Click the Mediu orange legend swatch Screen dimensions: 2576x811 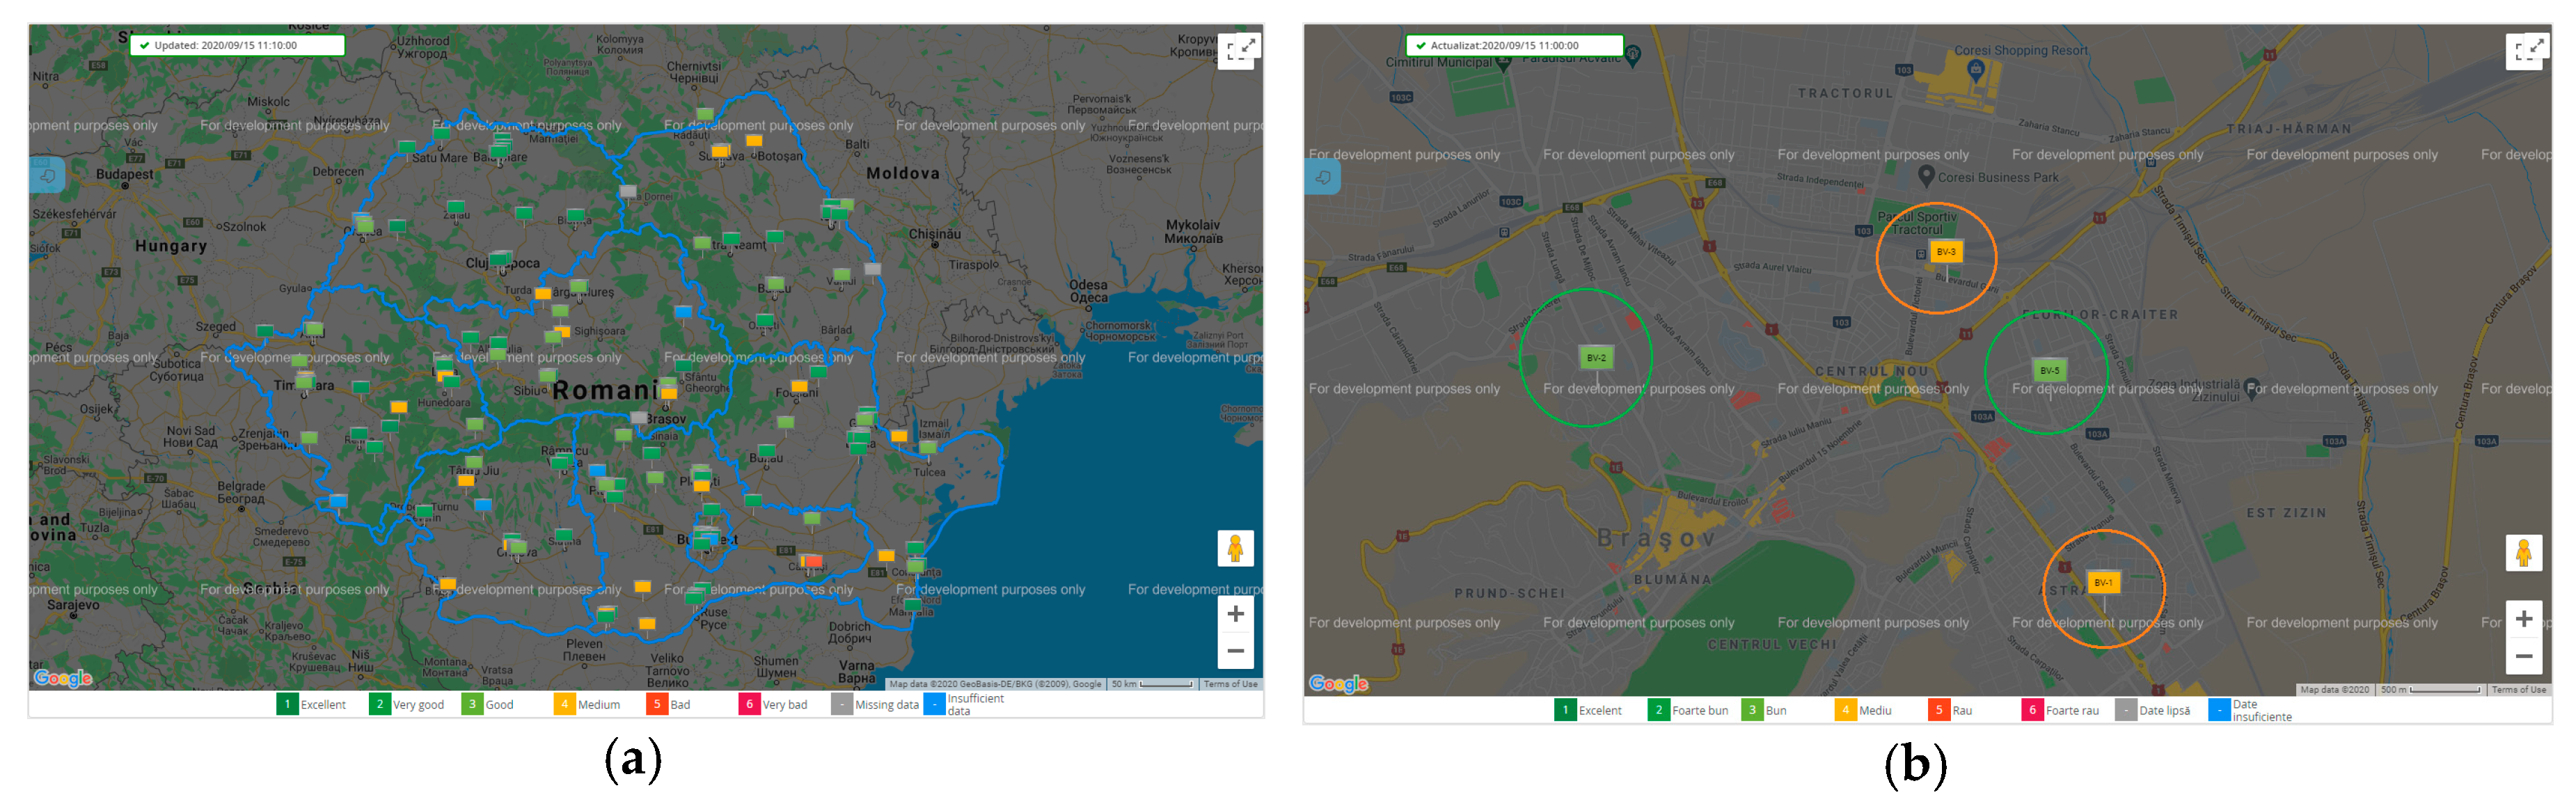[1845, 710]
